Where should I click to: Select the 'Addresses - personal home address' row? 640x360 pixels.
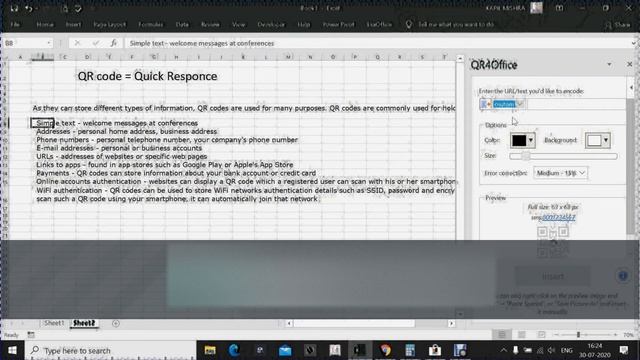pos(127,131)
